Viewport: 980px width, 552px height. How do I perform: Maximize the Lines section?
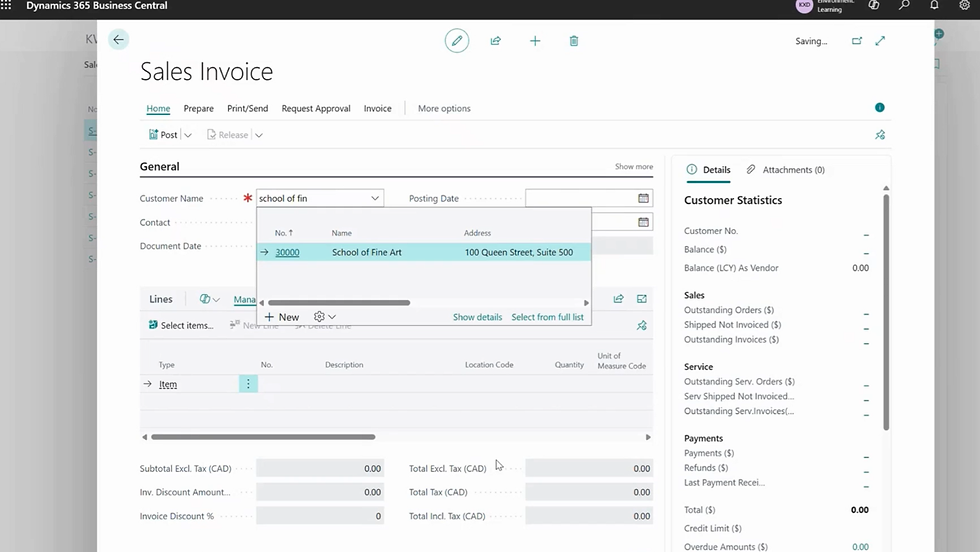pos(642,299)
